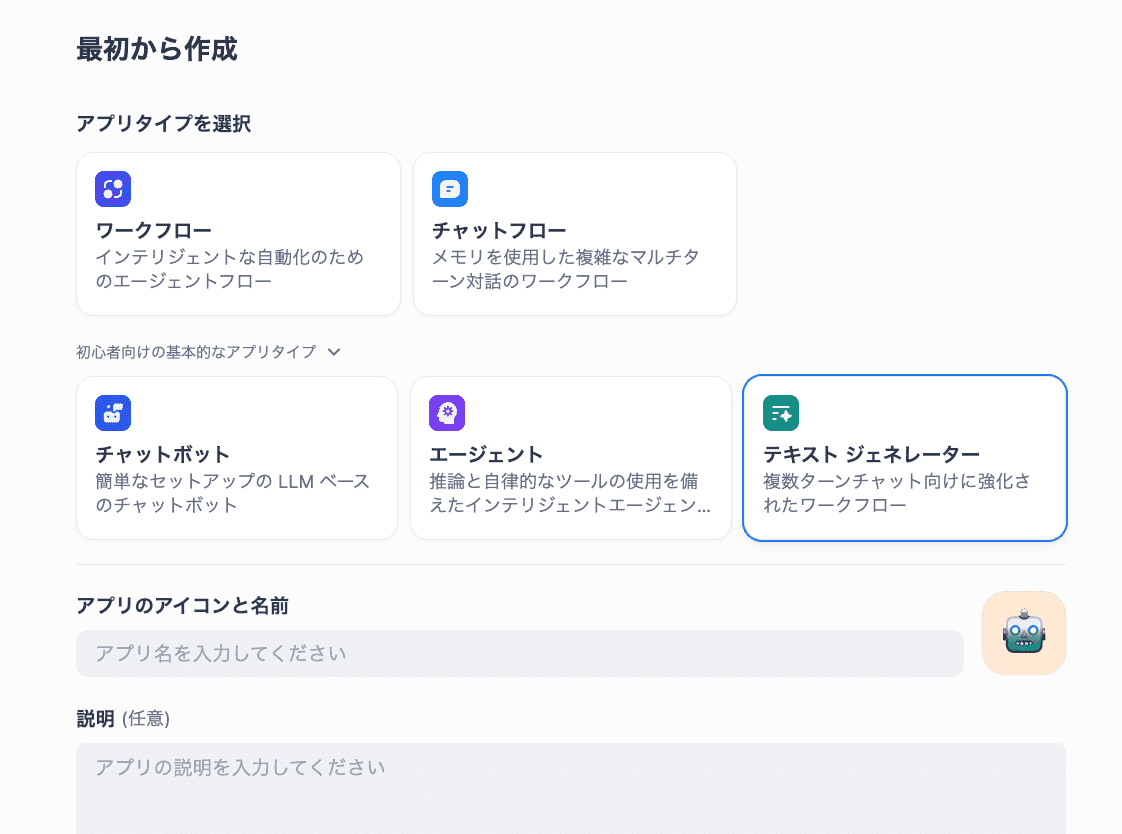Viewport: 1122px width, 834px height.
Task: Click the Agent card description text
Action: click(x=570, y=493)
